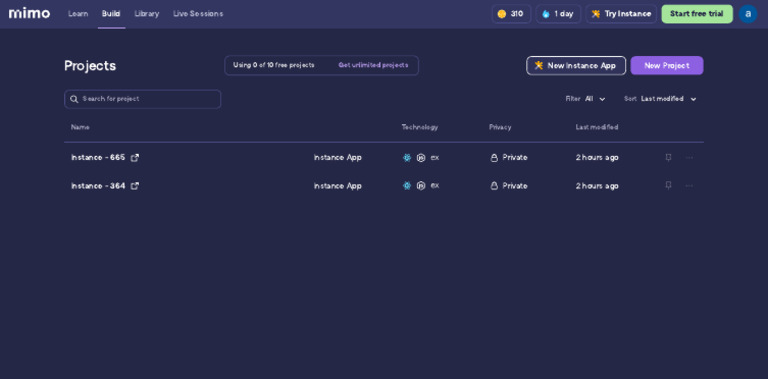Go to the Learn tab

(78, 14)
